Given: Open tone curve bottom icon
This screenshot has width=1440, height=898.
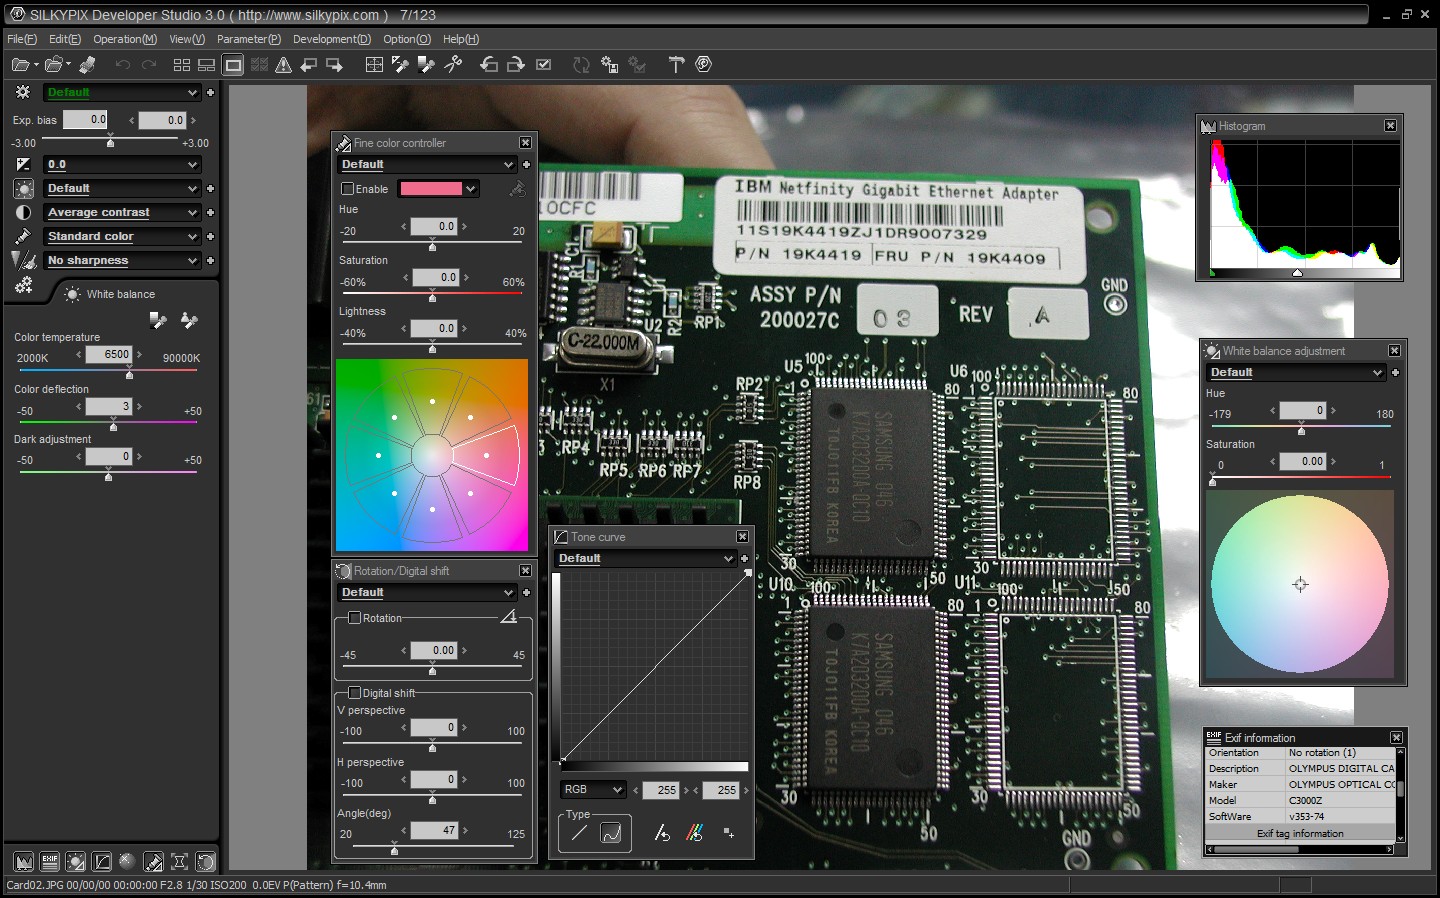Looking at the screenshot, I should point(101,862).
